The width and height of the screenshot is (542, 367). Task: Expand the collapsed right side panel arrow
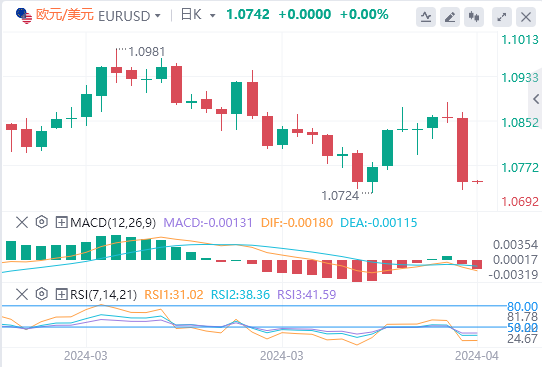click(536, 99)
